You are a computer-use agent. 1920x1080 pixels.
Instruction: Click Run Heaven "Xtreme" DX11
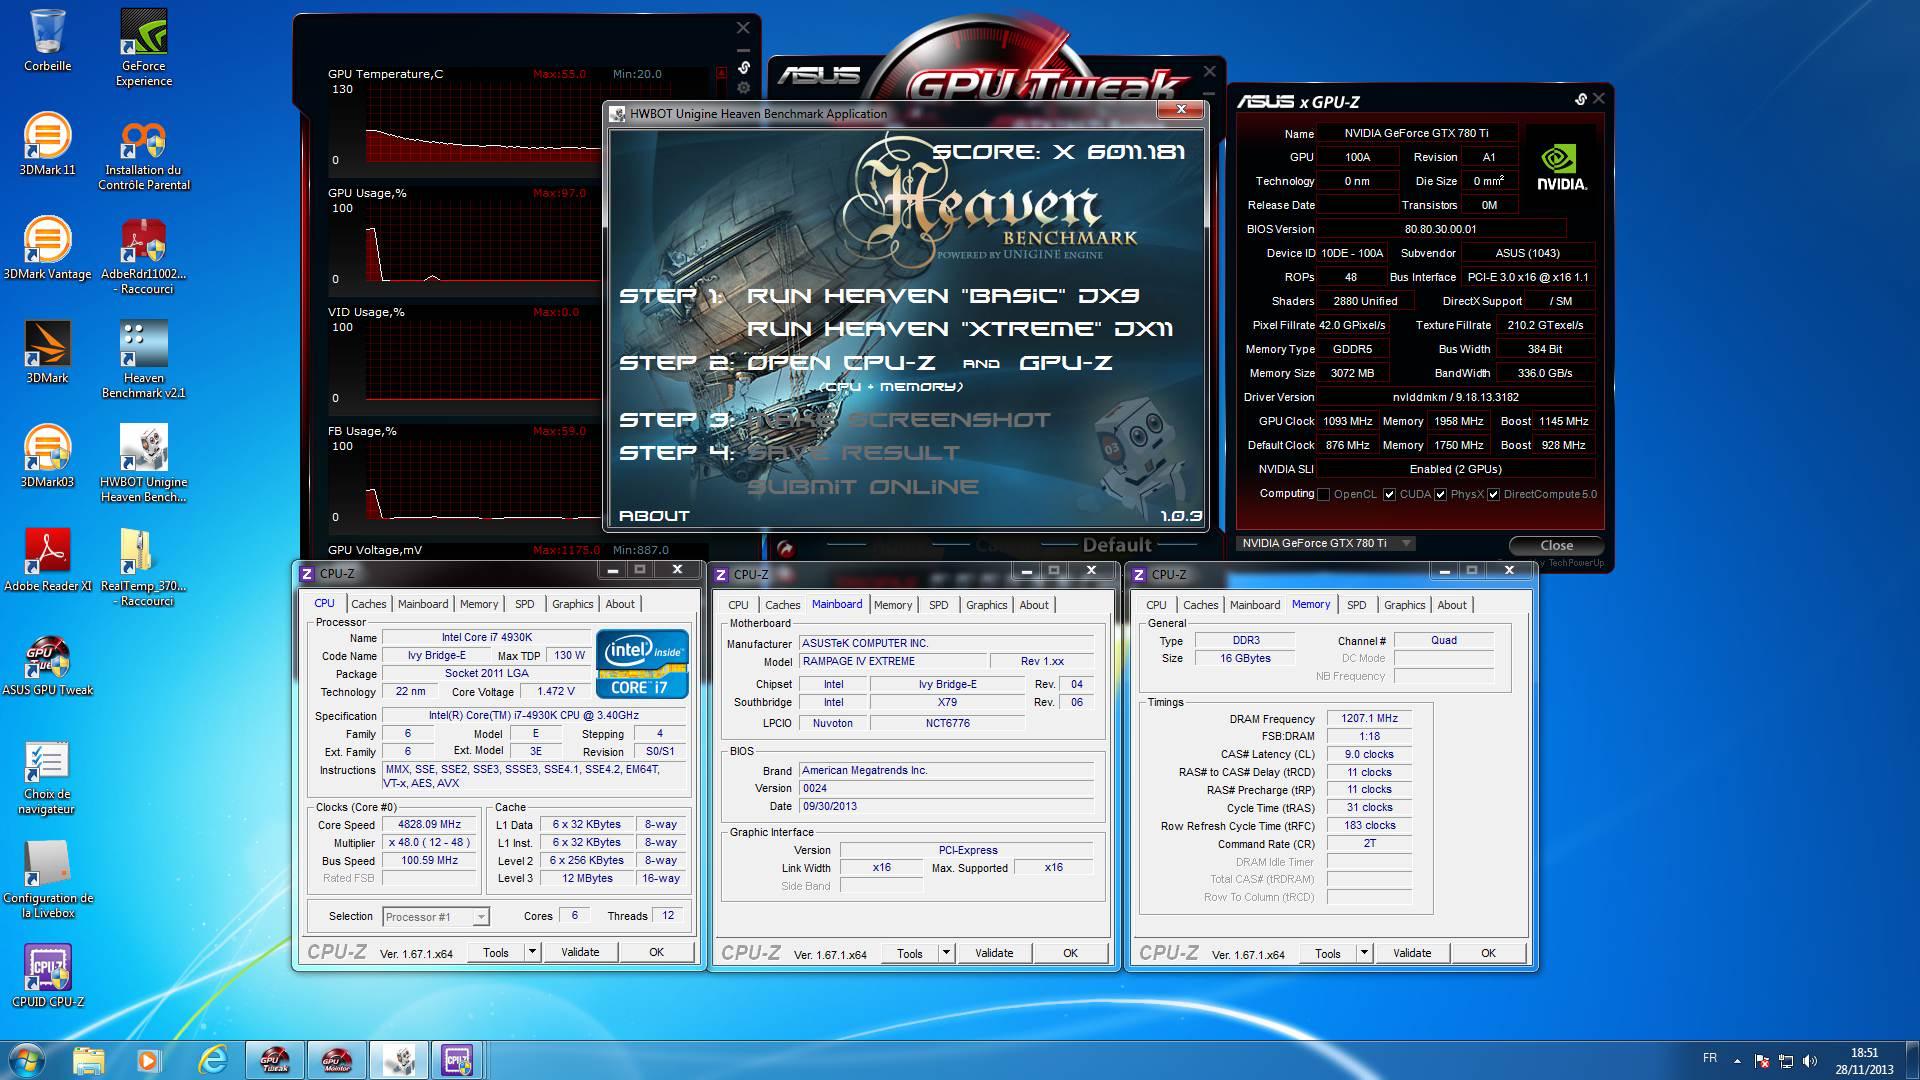[960, 329]
